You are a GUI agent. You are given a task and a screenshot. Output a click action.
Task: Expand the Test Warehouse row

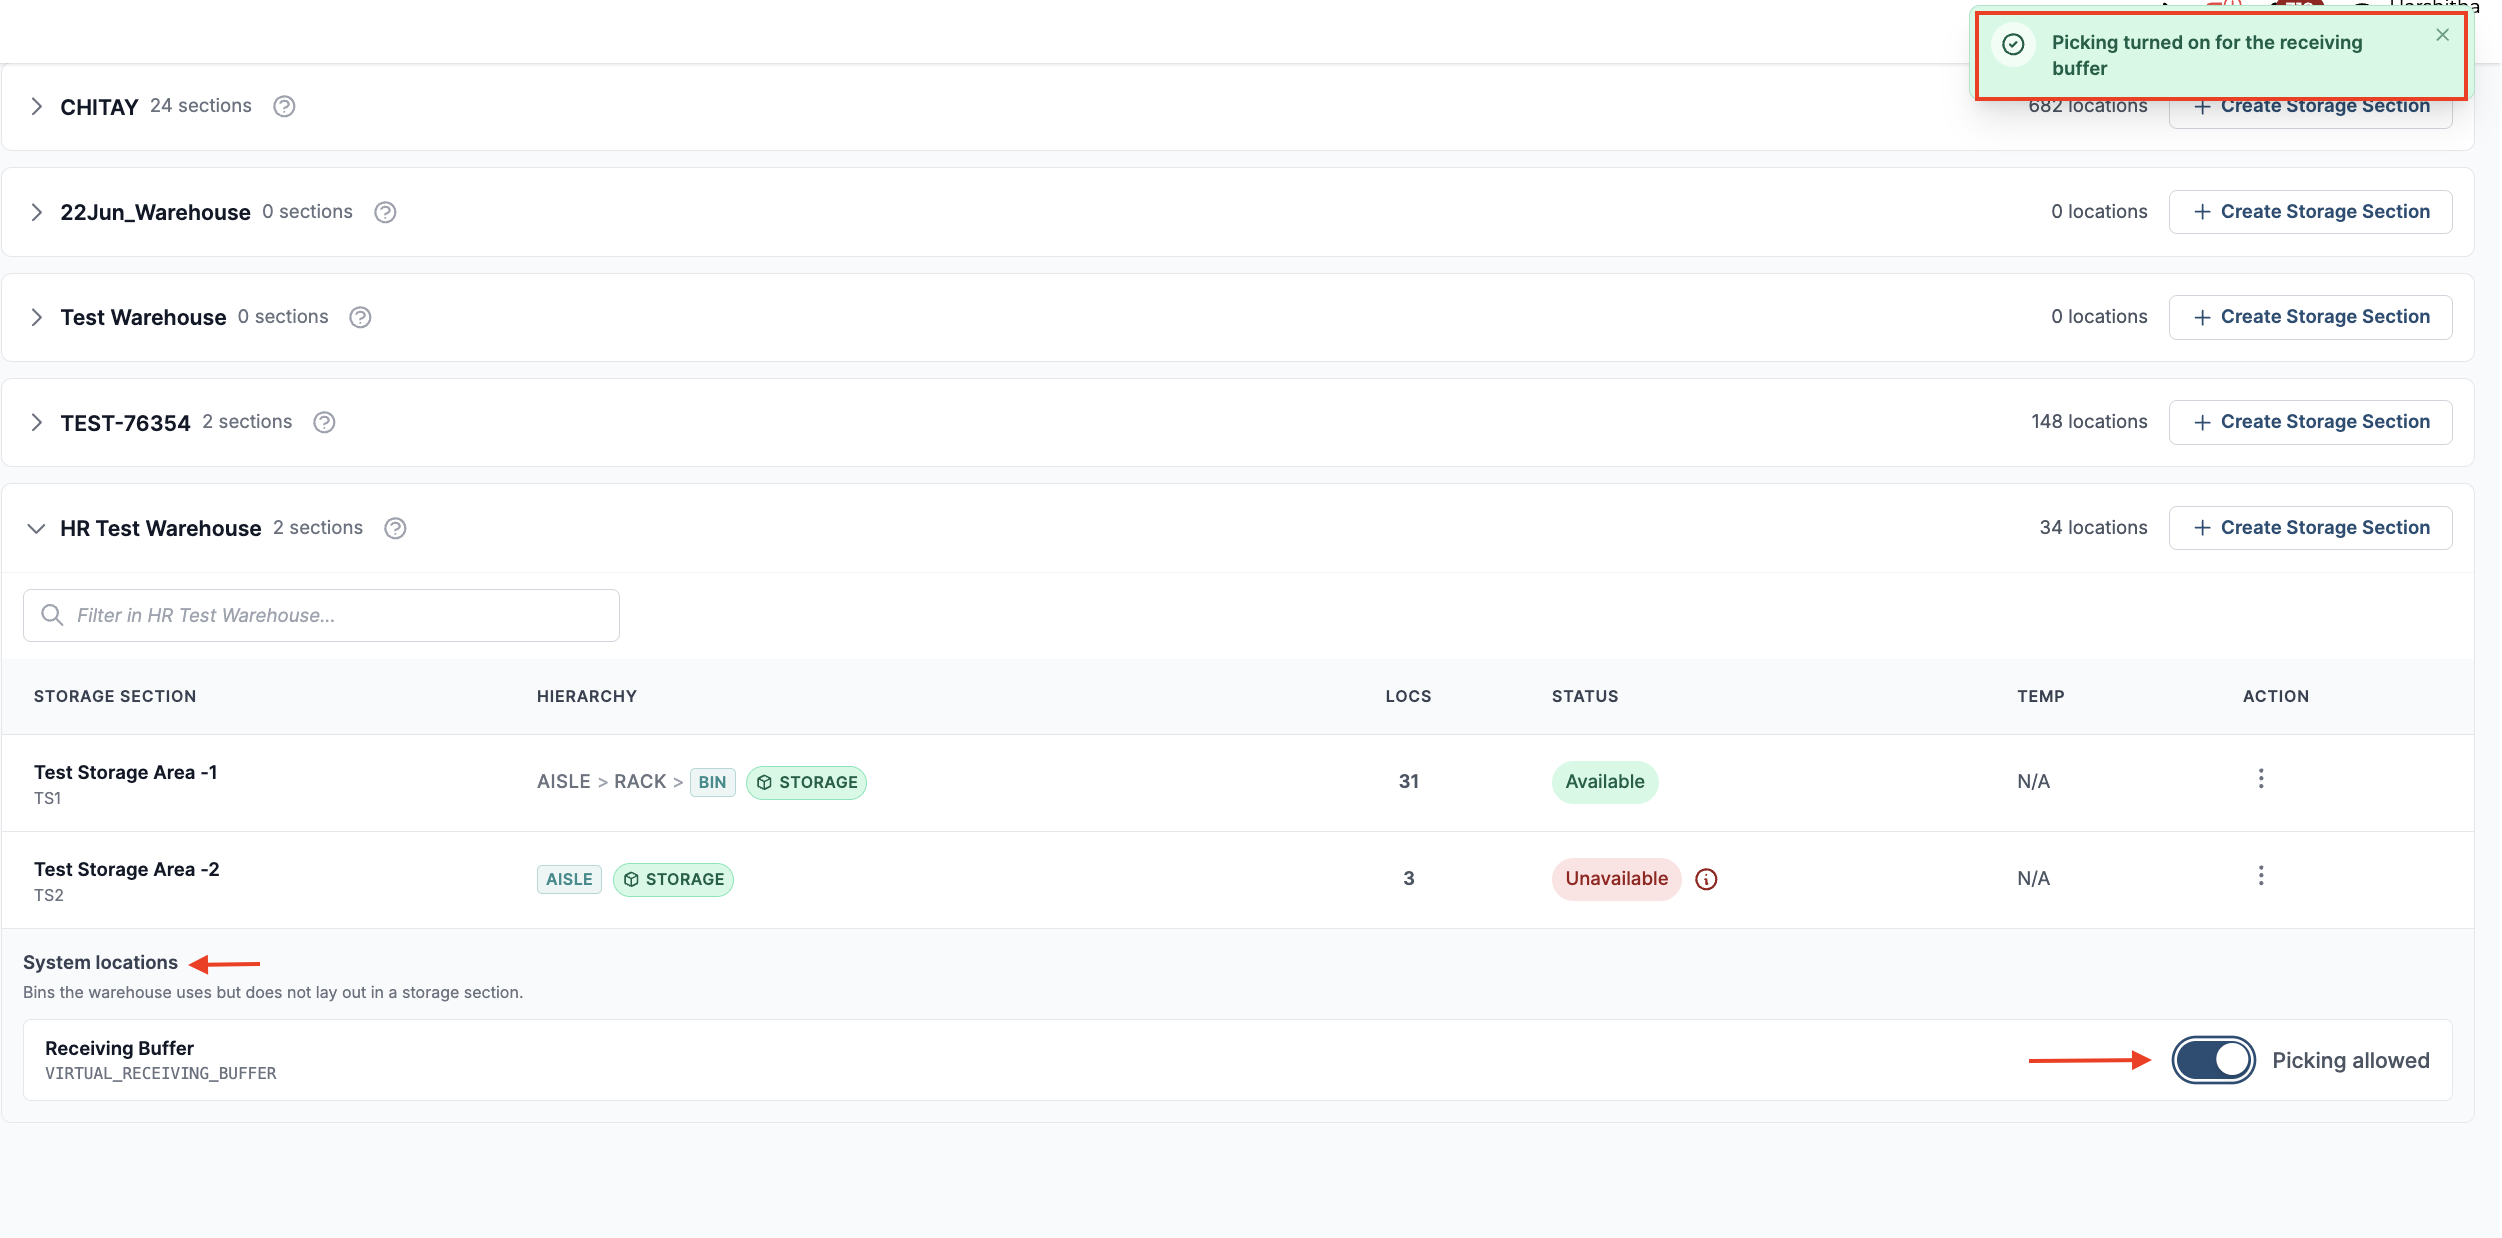tap(36, 317)
